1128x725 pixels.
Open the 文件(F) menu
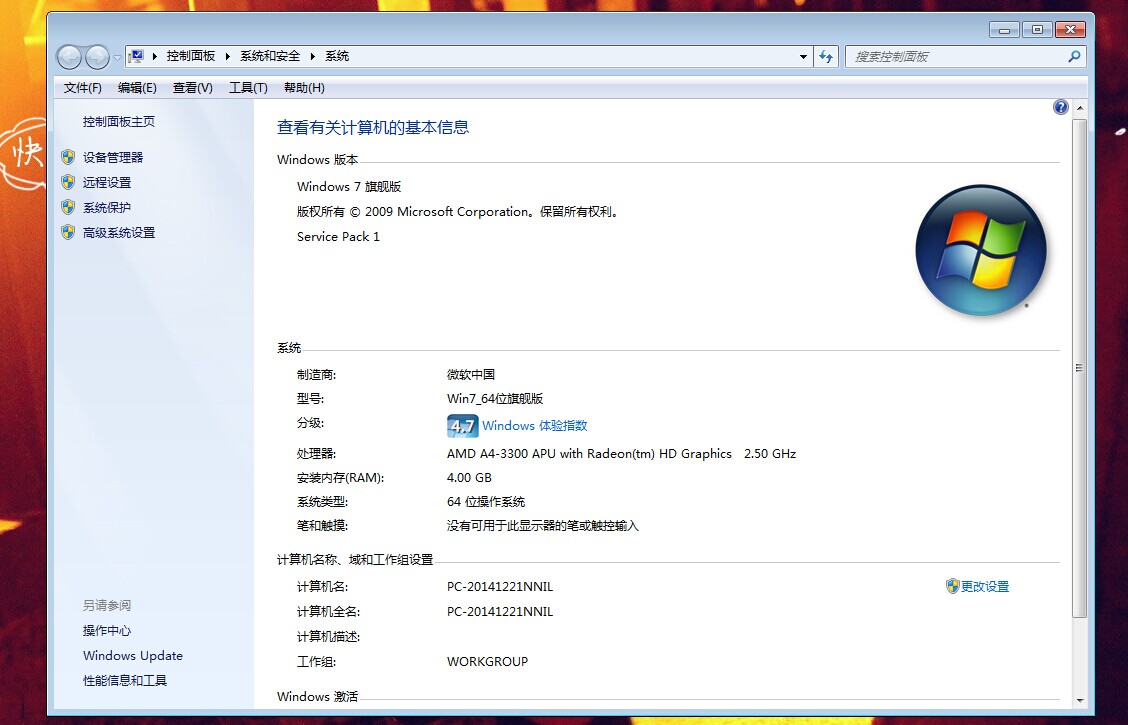click(x=83, y=88)
